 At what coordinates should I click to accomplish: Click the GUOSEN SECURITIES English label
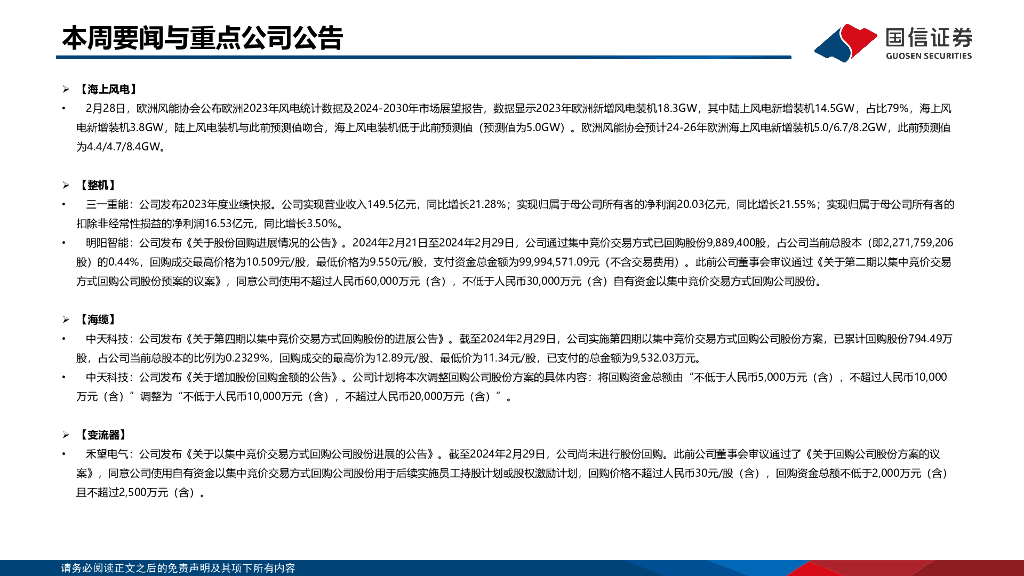[929, 56]
